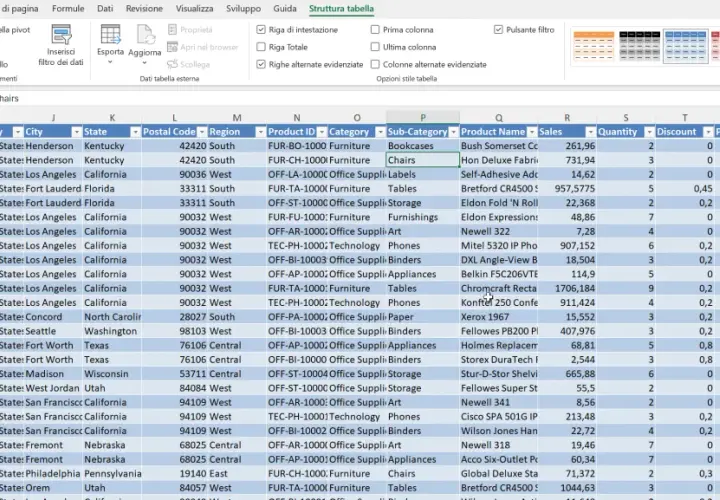Select the Philadelphia city cell
Viewport: 720px width, 500px height.
[x=53, y=473]
